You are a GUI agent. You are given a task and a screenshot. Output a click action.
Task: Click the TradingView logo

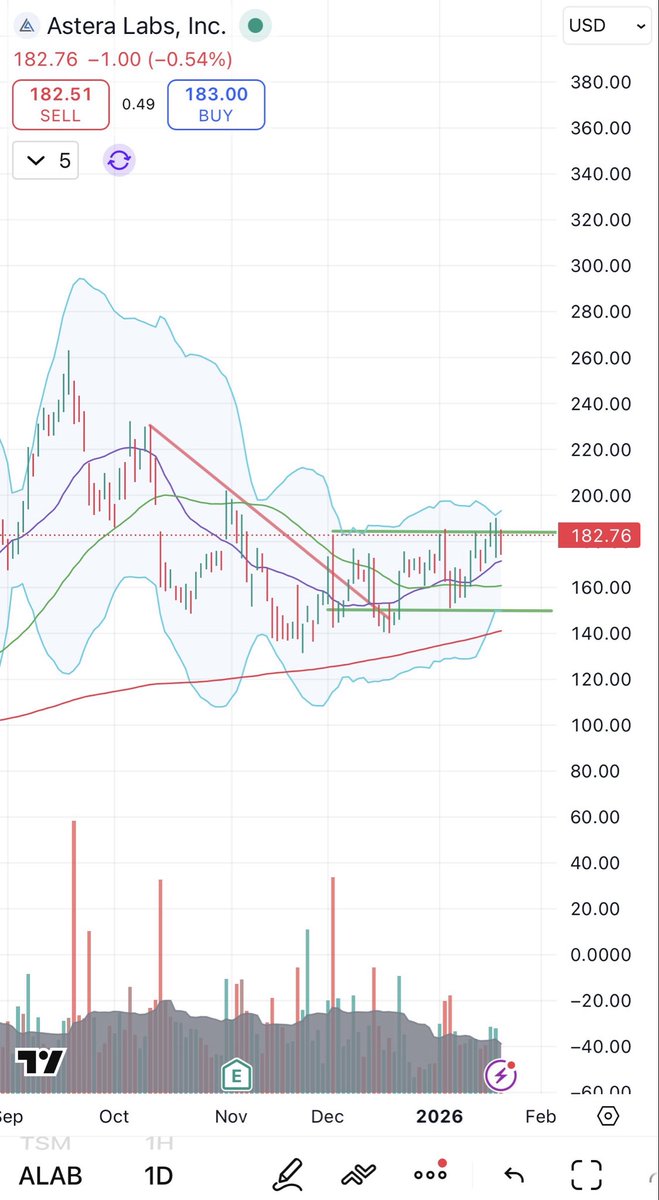[x=39, y=1061]
